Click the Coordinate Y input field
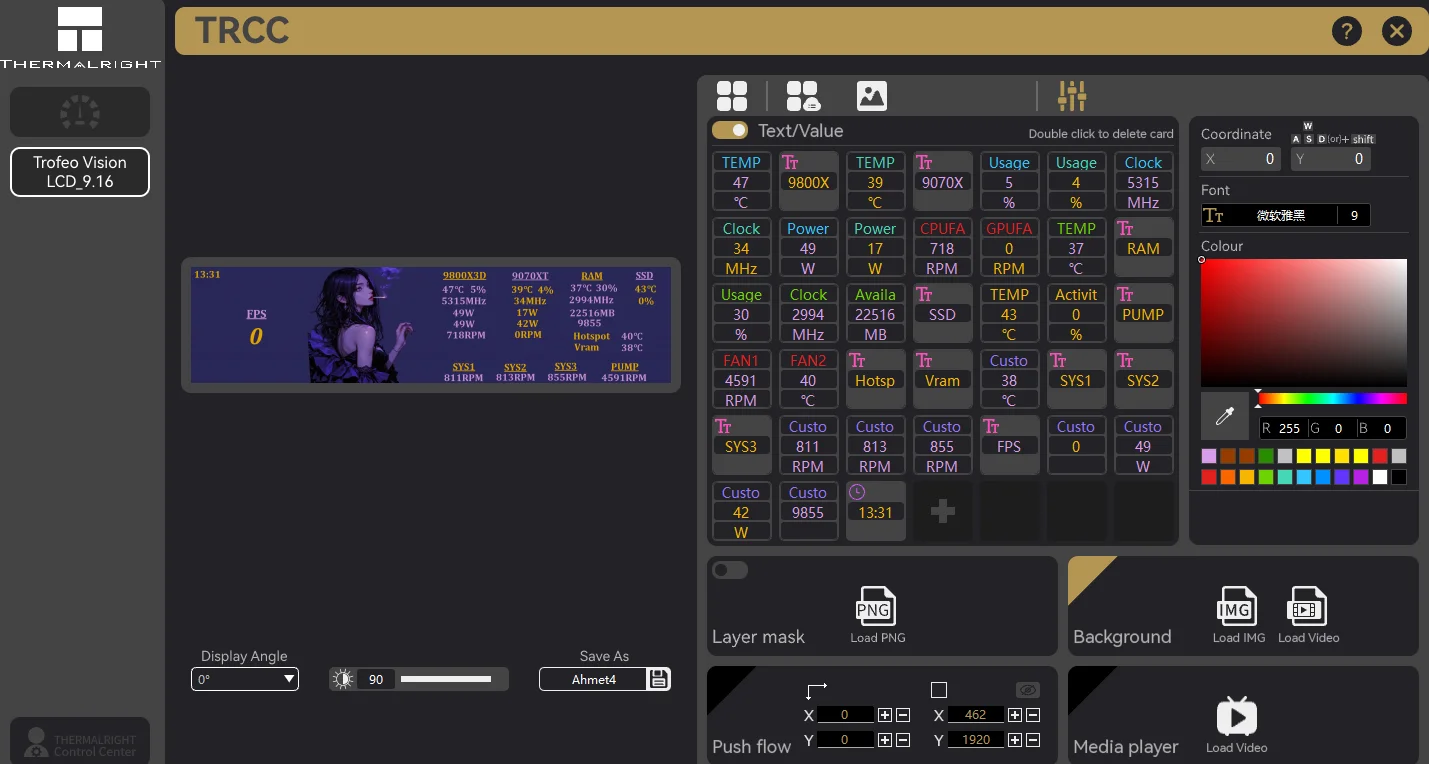Image resolution: width=1429 pixels, height=764 pixels. (x=1330, y=159)
